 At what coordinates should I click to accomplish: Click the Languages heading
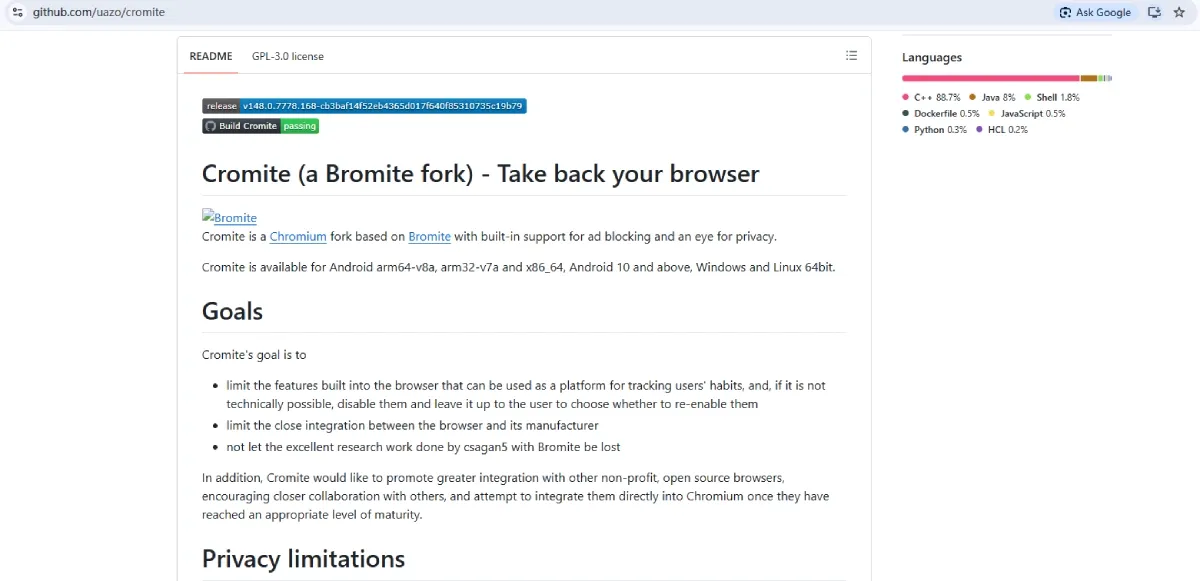(x=932, y=57)
